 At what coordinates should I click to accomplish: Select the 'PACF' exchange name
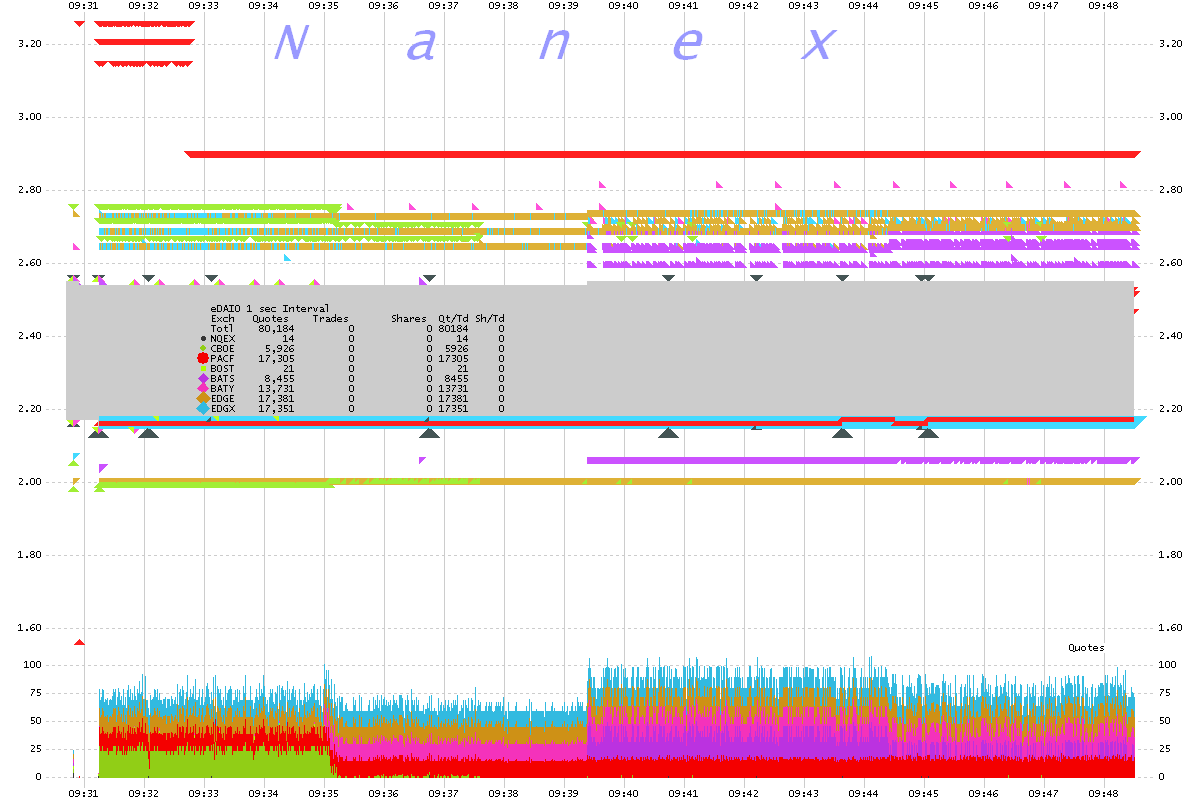coord(222,358)
